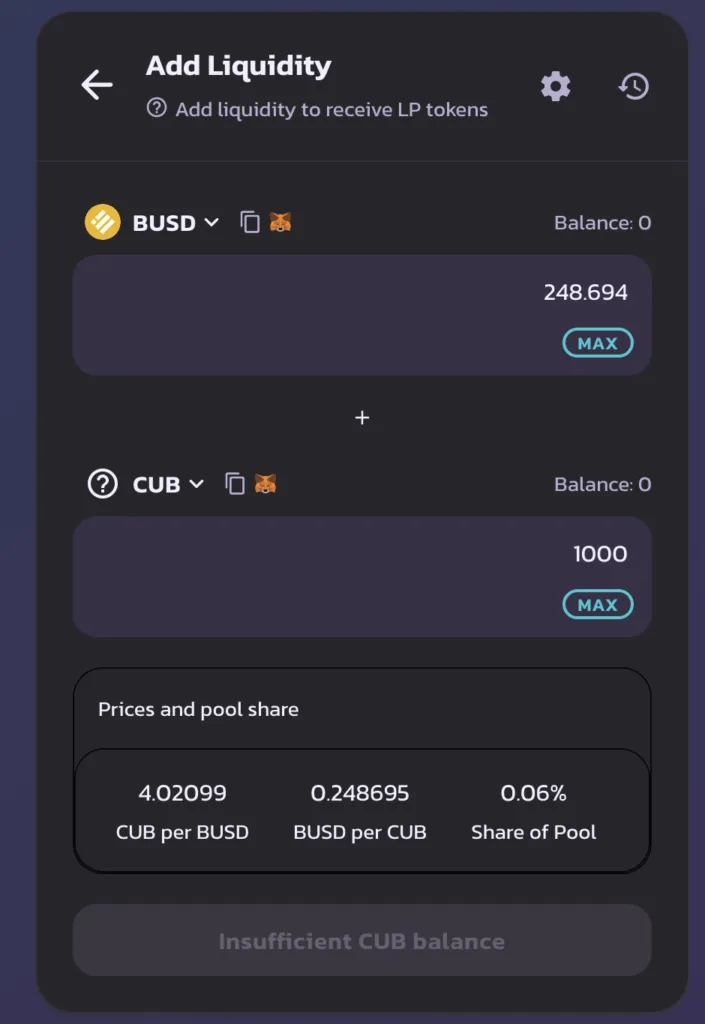
Task: Click the yellow BUSD token logo
Action: tap(102, 222)
